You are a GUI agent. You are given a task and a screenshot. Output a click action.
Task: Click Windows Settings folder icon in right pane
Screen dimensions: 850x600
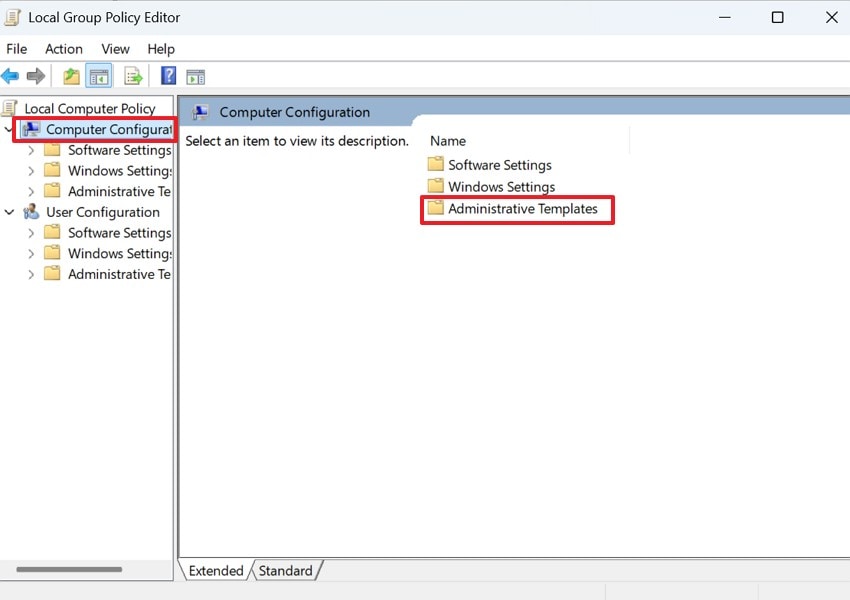pyautogui.click(x=435, y=186)
